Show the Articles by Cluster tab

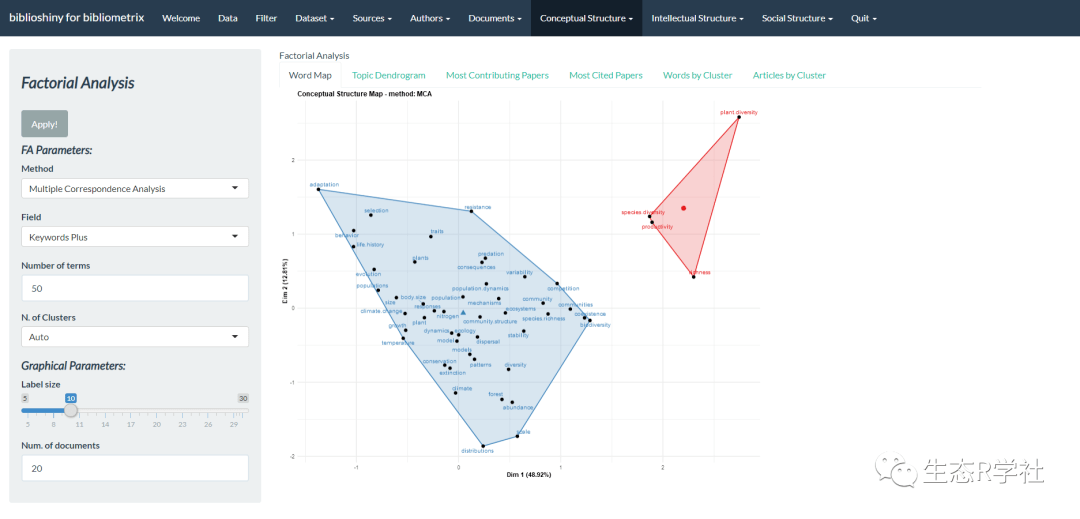click(789, 75)
